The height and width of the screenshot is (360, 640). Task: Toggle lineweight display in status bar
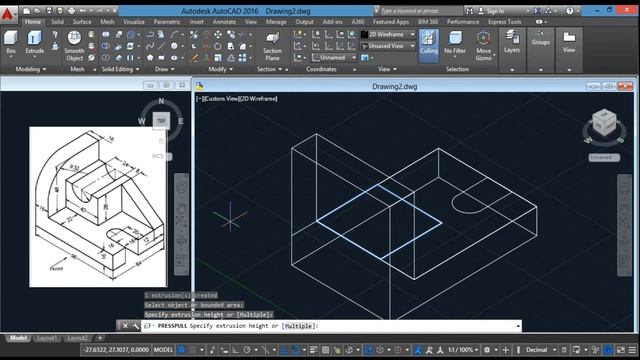313,350
